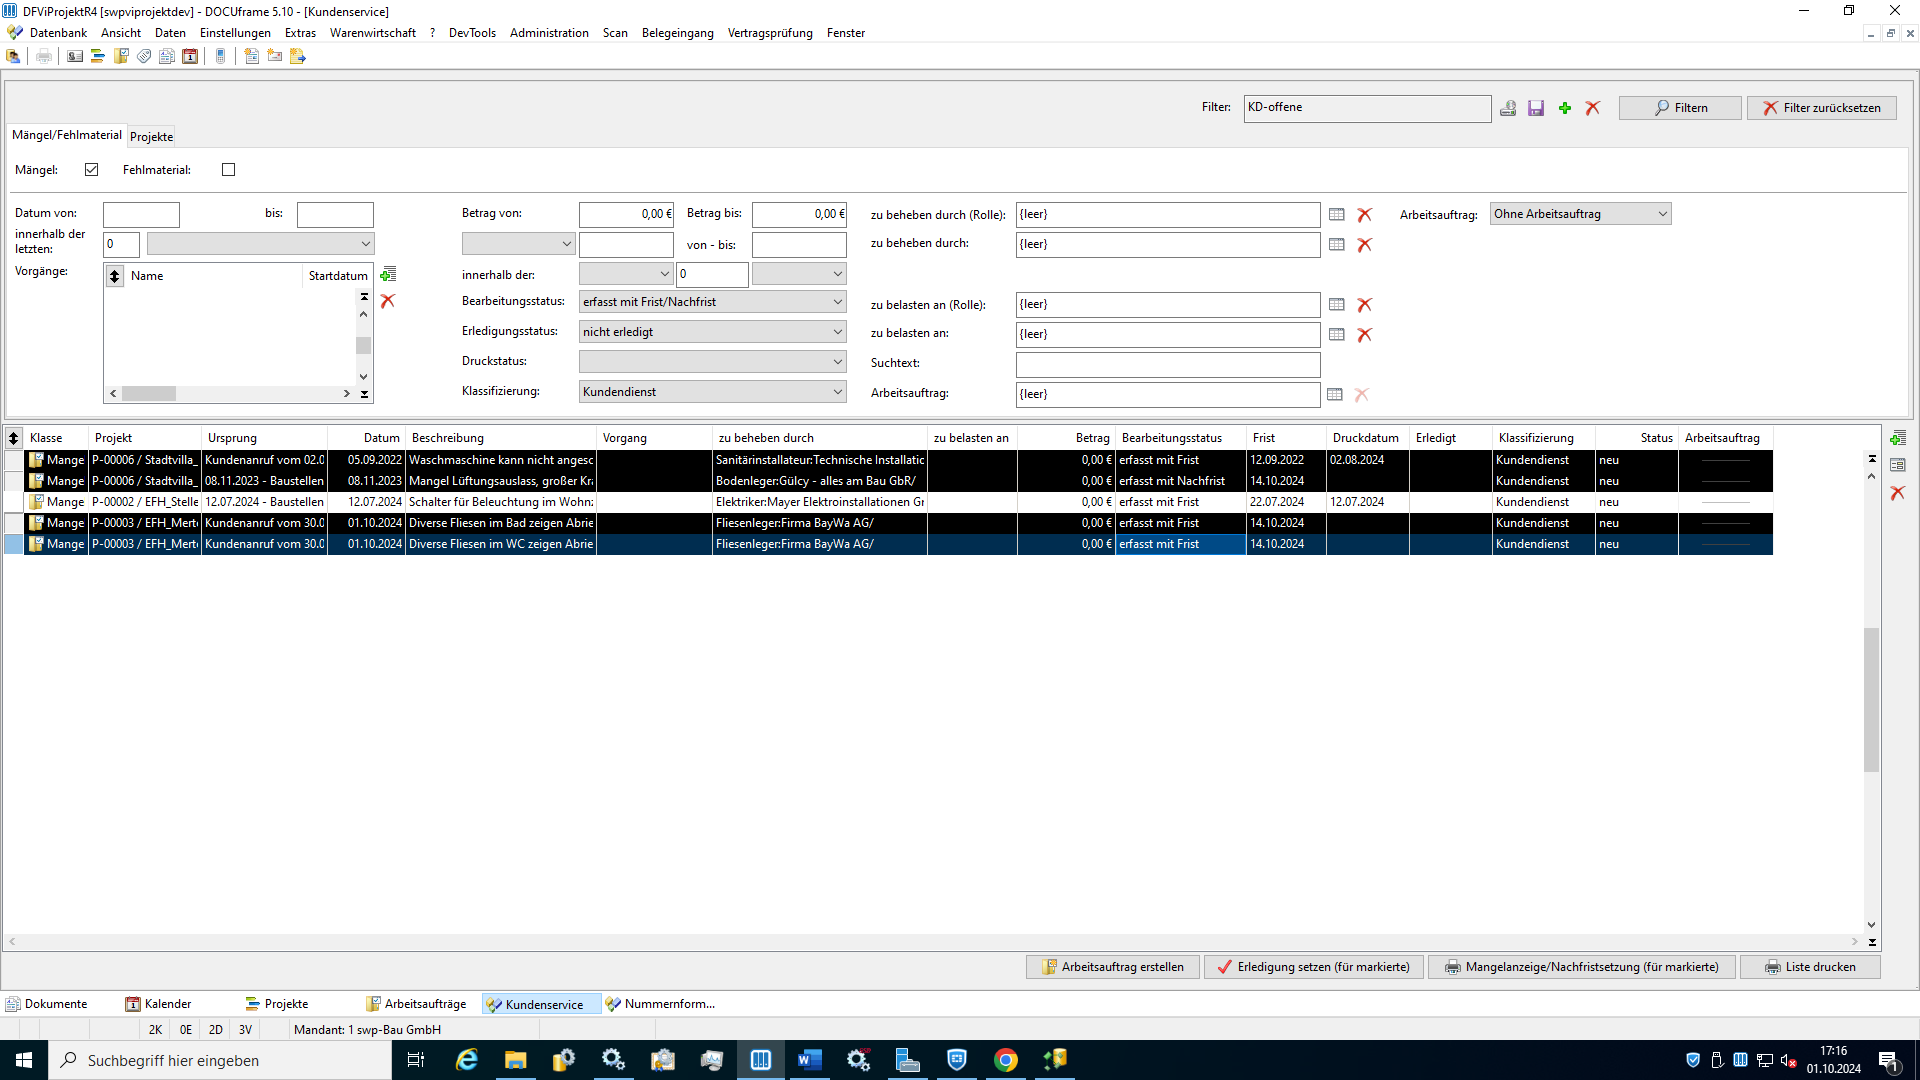Clear the zu beheben durch (Rolle) field
This screenshot has width=1920, height=1080.
pyautogui.click(x=1365, y=215)
